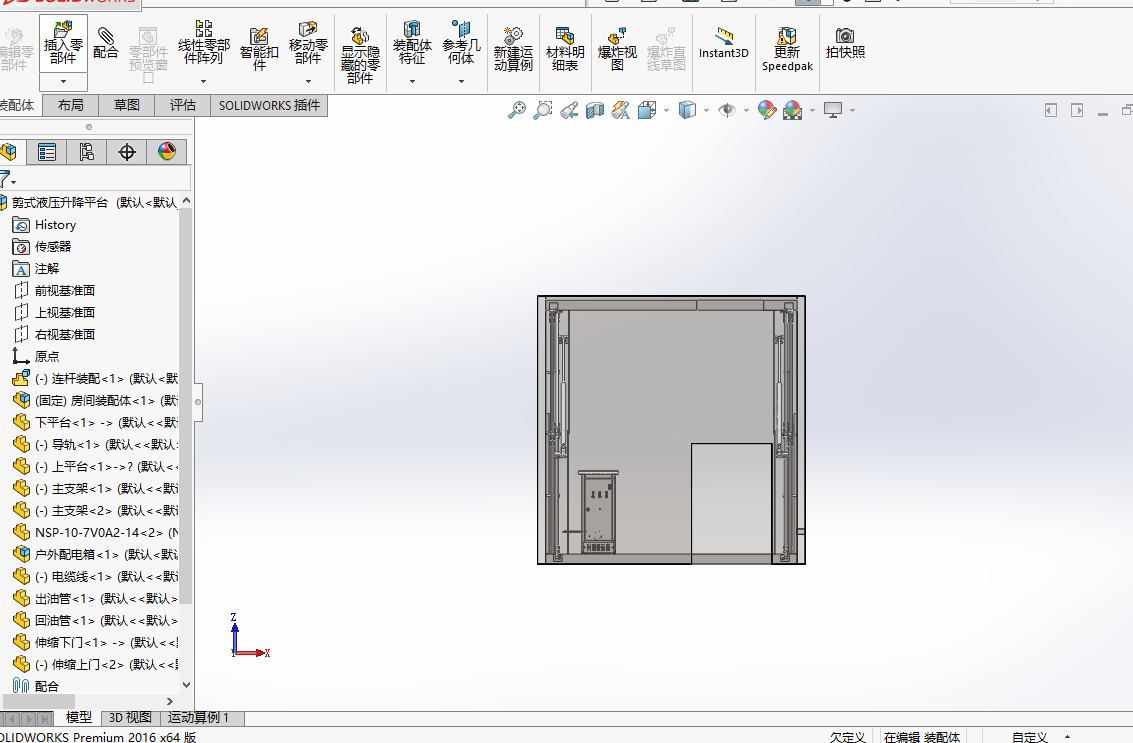This screenshot has height=743, width=1133.
Task: Open Assembly Features (装配体特征)
Action: point(412,43)
